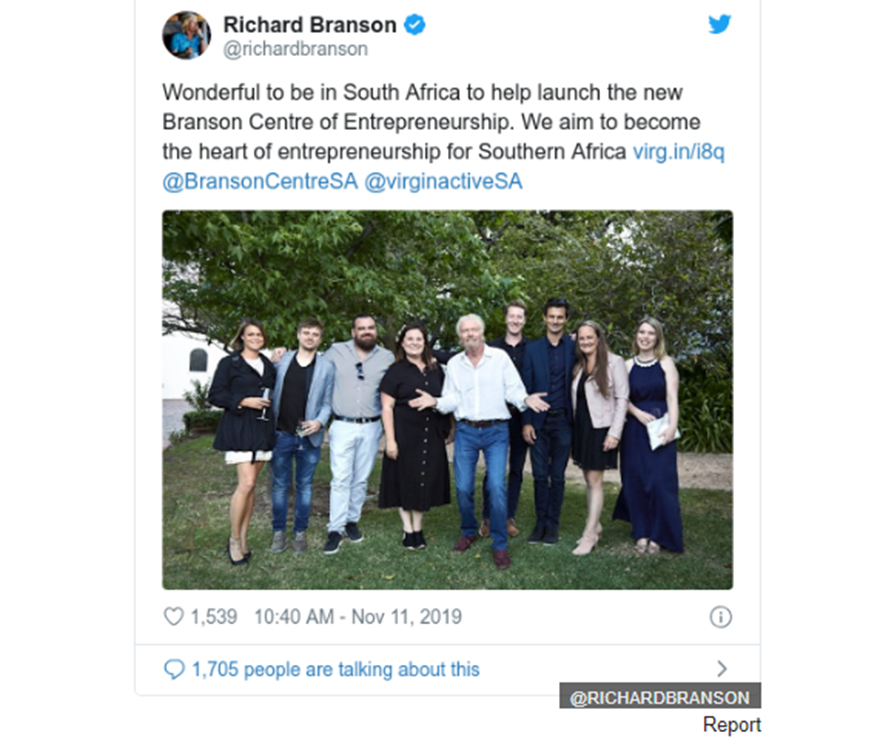Click the heart like icon
The image size is (880, 747).
(x=173, y=616)
